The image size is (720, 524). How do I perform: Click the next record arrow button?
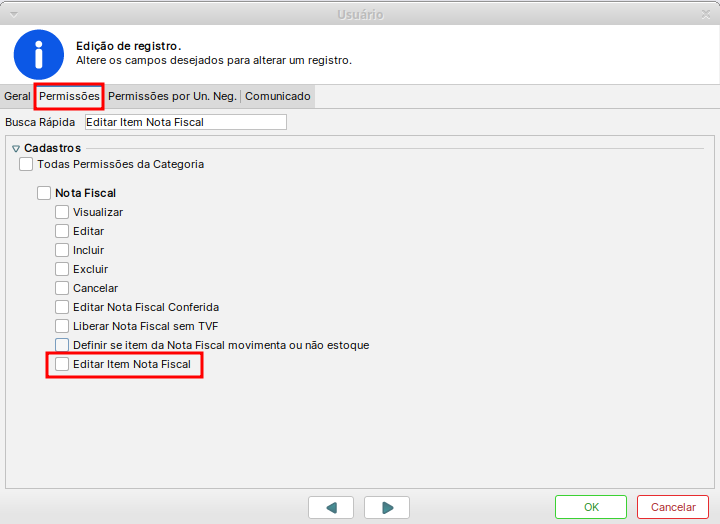(x=387, y=507)
